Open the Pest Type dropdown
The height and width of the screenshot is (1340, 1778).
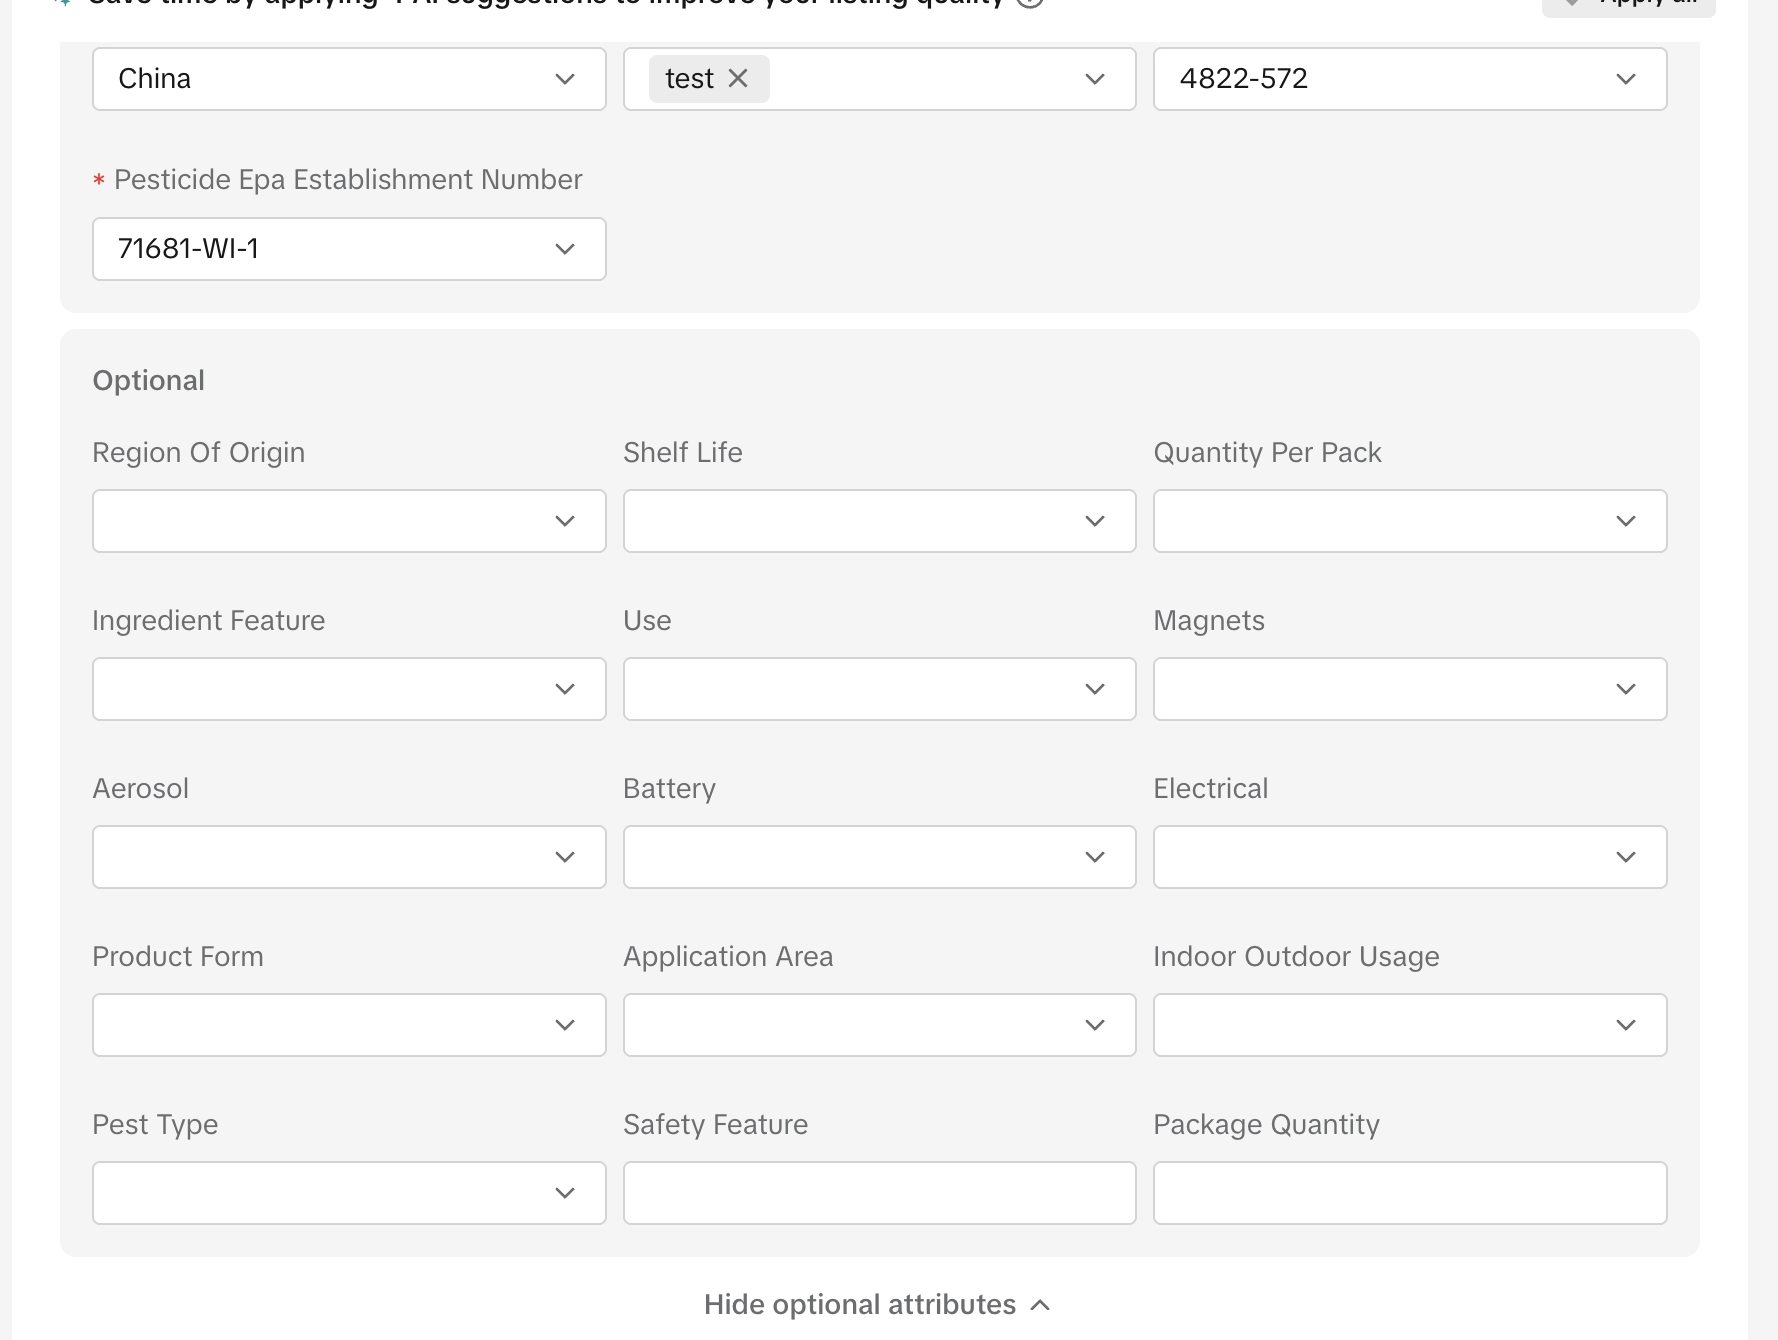tap(348, 1193)
